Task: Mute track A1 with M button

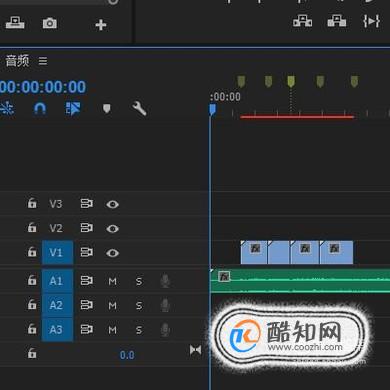Action: pos(113,282)
